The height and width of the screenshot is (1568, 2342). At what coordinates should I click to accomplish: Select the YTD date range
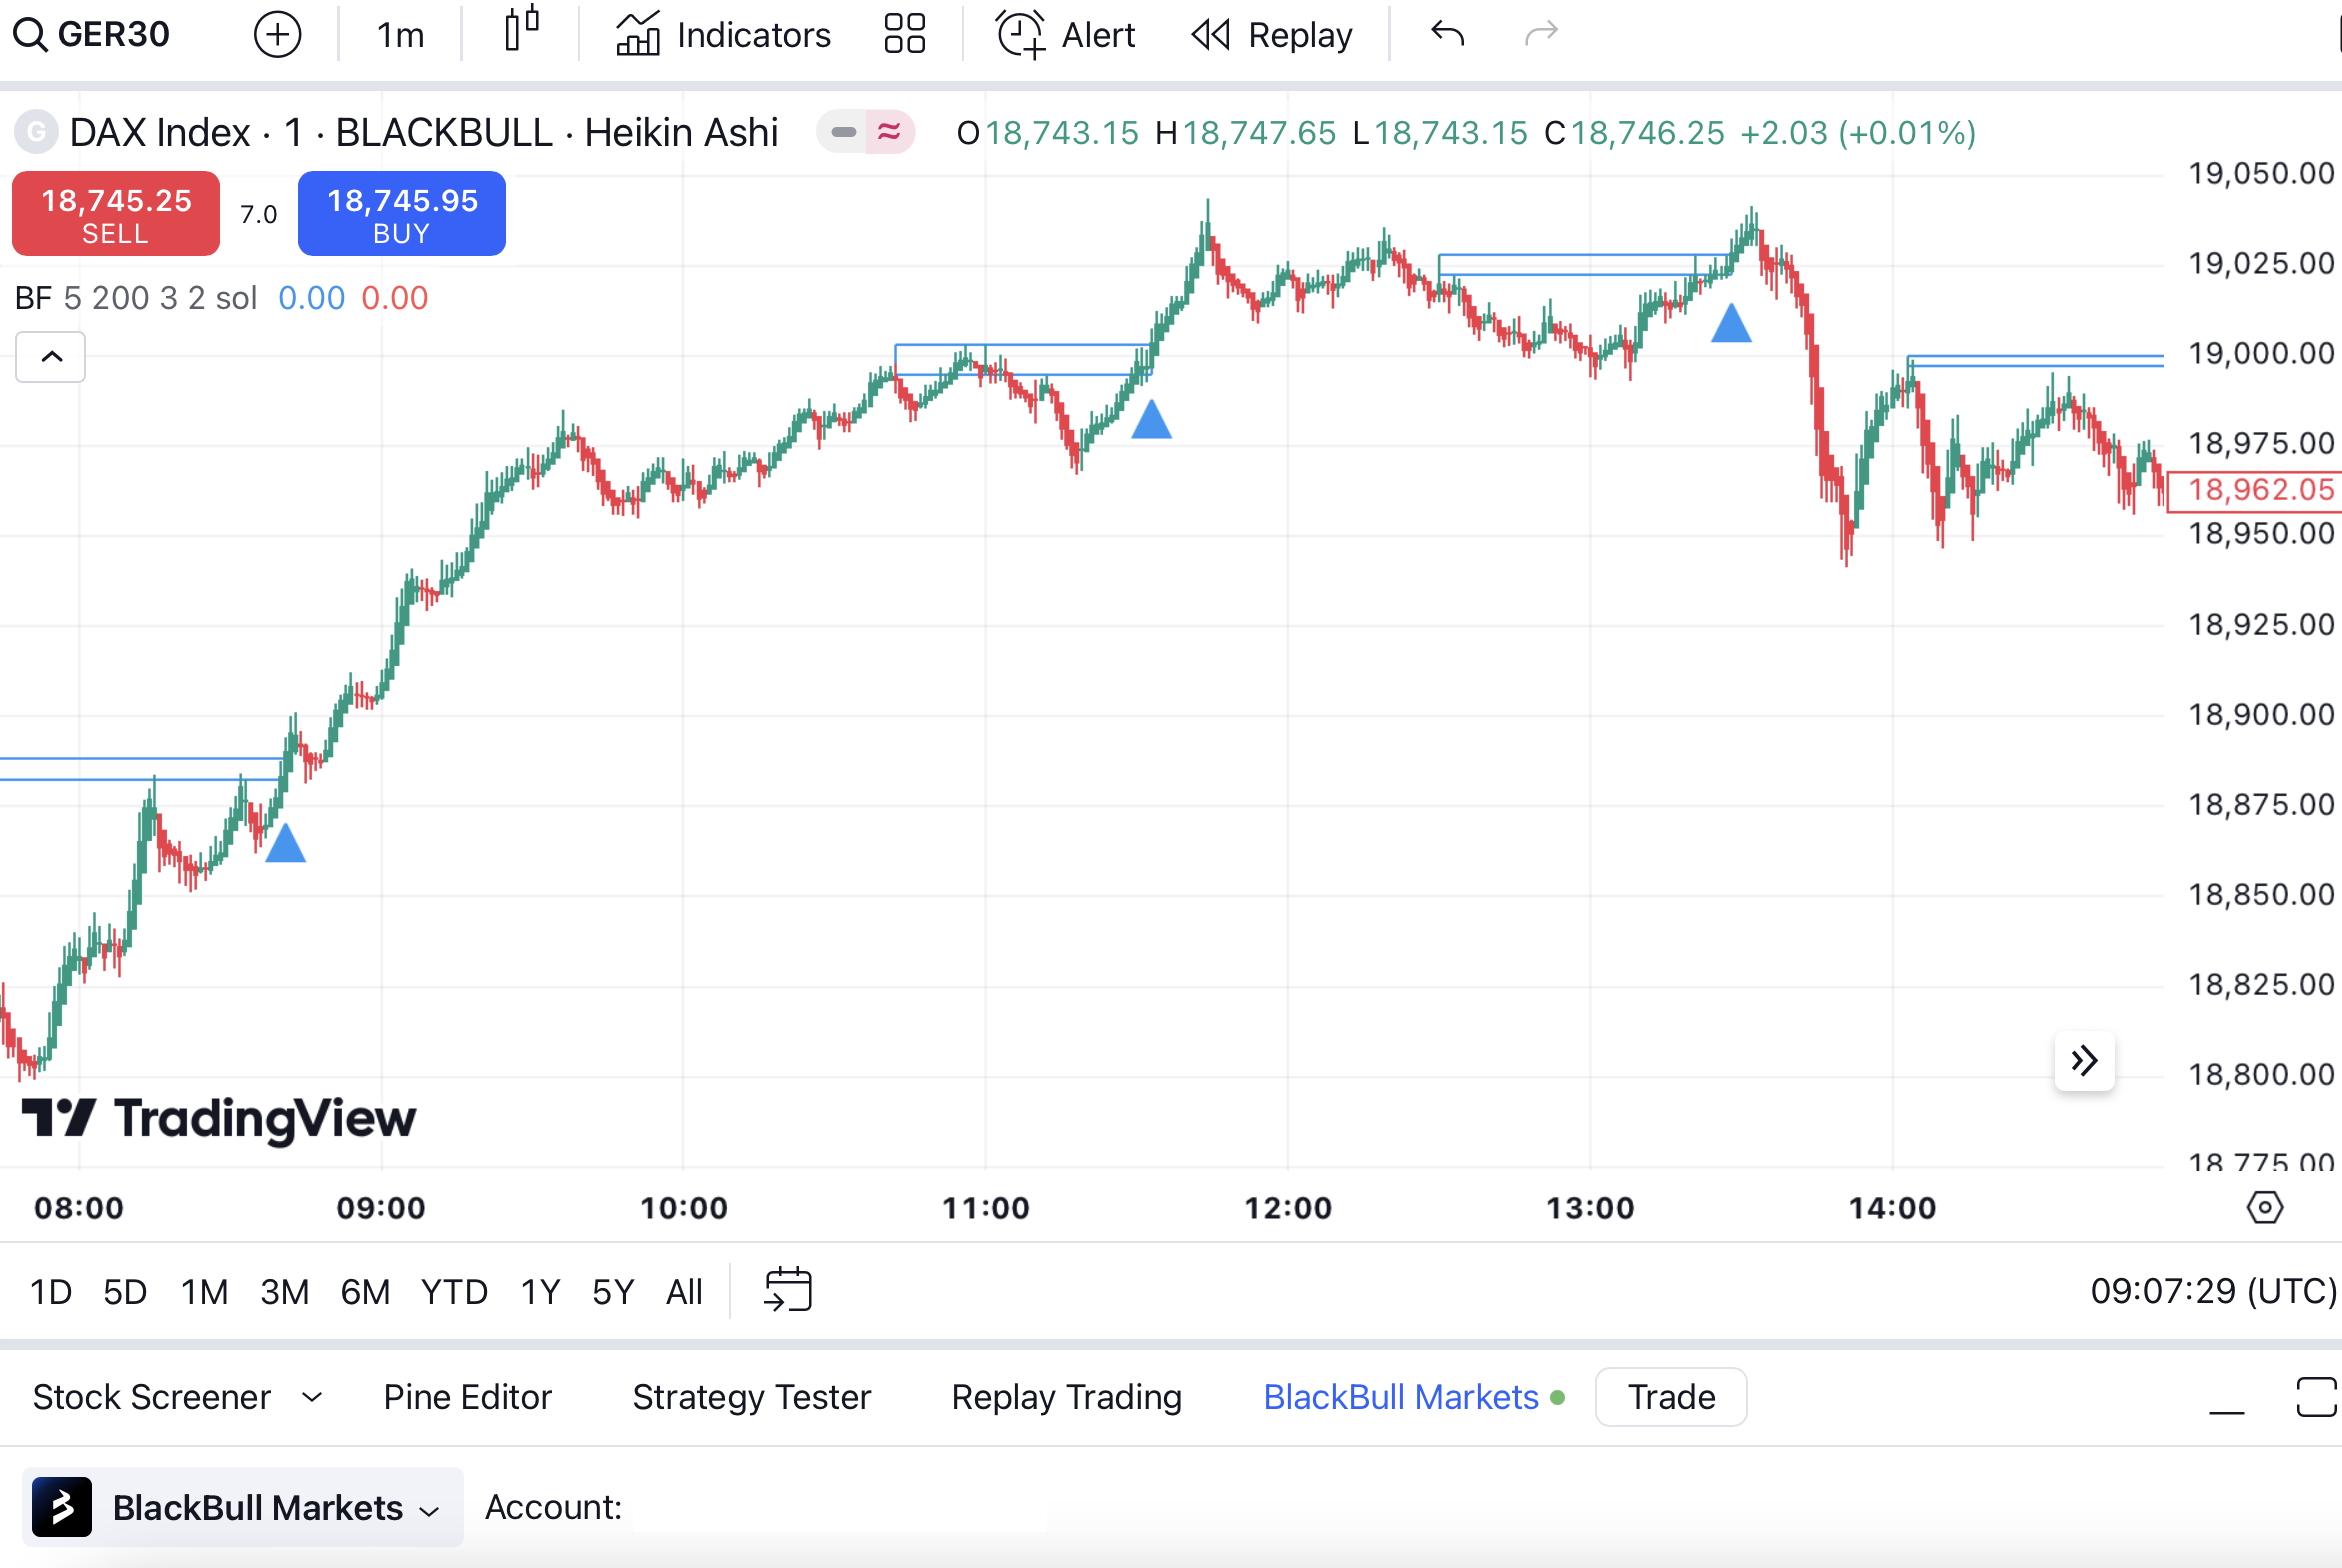(x=455, y=1292)
